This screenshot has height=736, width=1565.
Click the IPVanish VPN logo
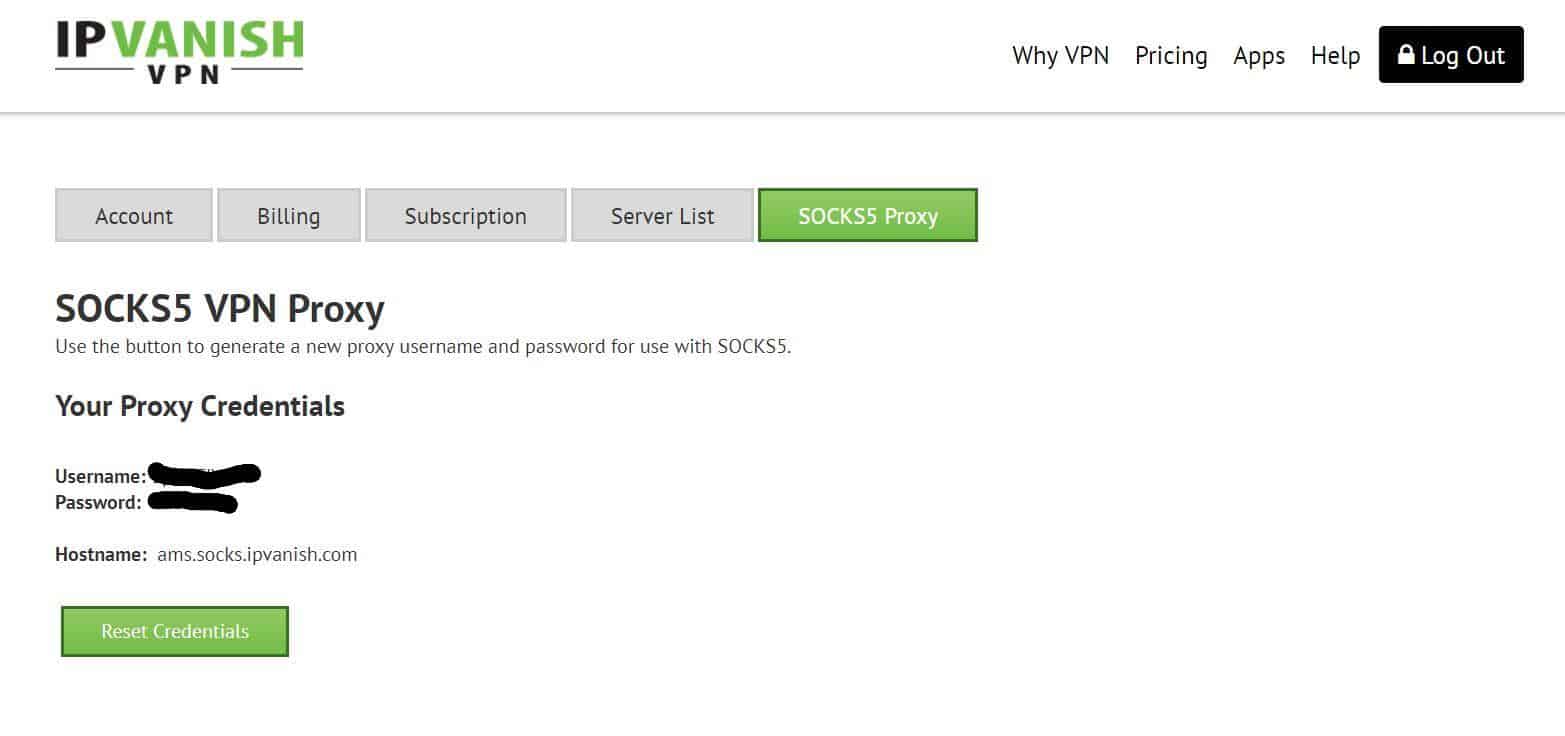[179, 51]
